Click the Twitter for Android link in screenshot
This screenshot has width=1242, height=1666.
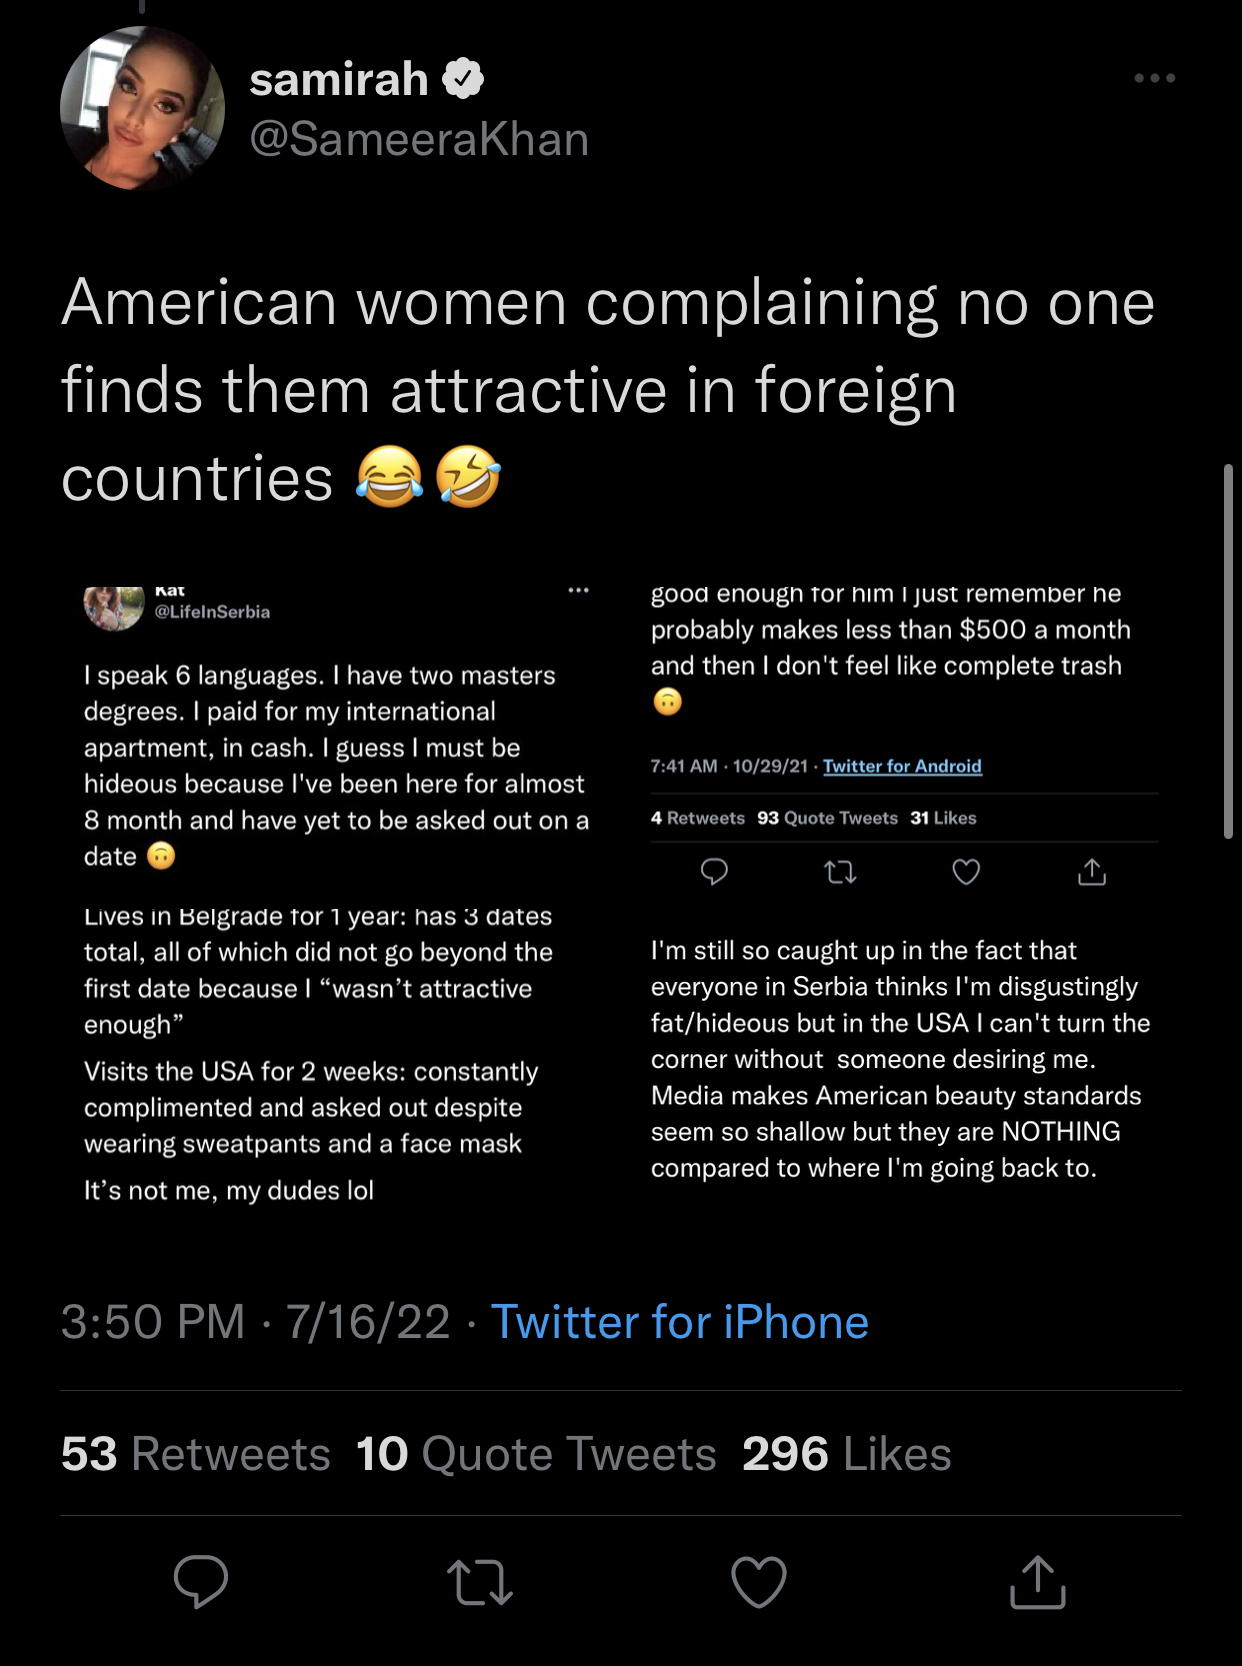tap(902, 766)
